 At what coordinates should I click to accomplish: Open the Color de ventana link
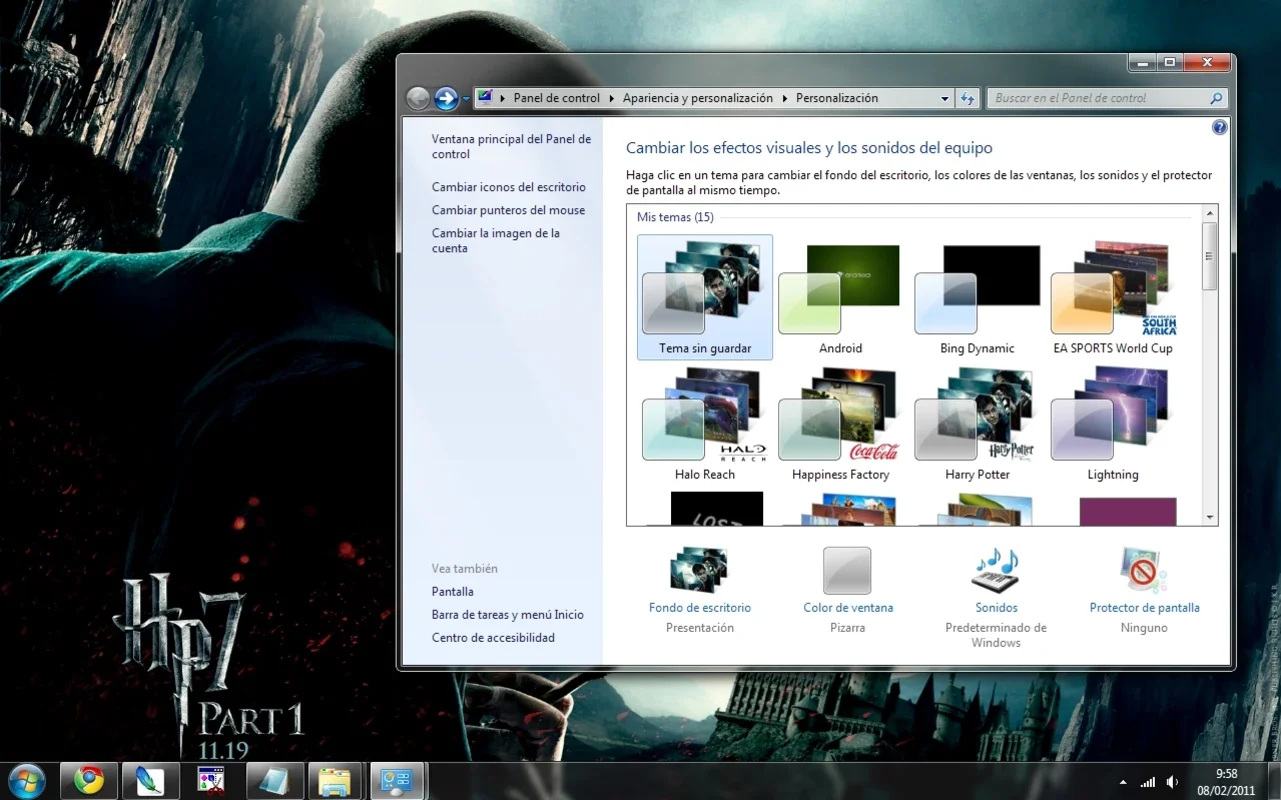(x=848, y=608)
